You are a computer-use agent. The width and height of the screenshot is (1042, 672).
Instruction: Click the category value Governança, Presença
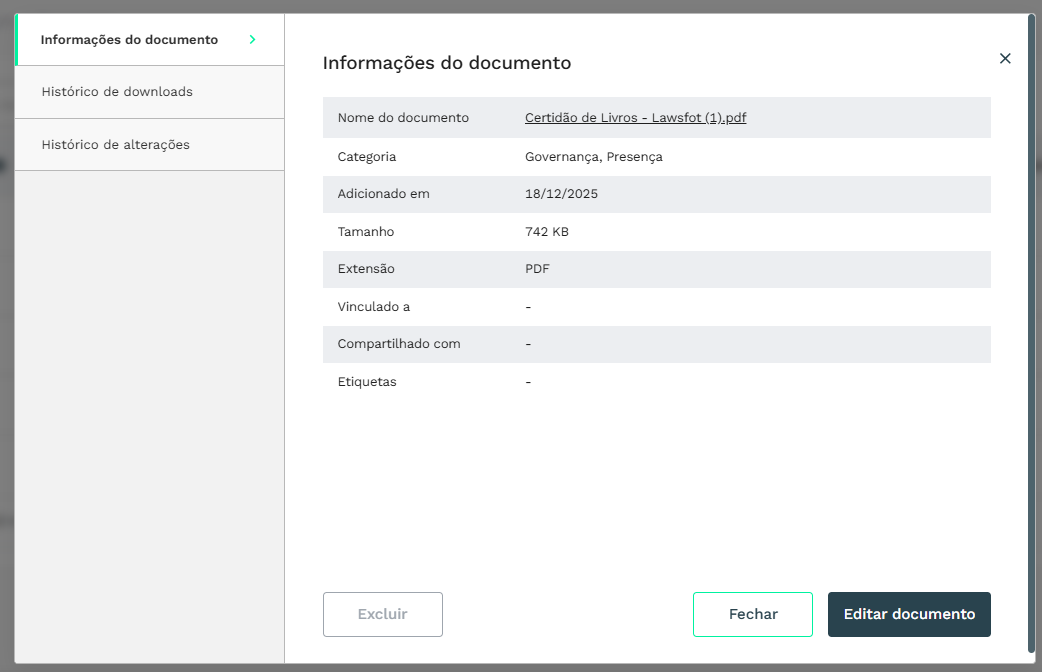[x=593, y=157]
